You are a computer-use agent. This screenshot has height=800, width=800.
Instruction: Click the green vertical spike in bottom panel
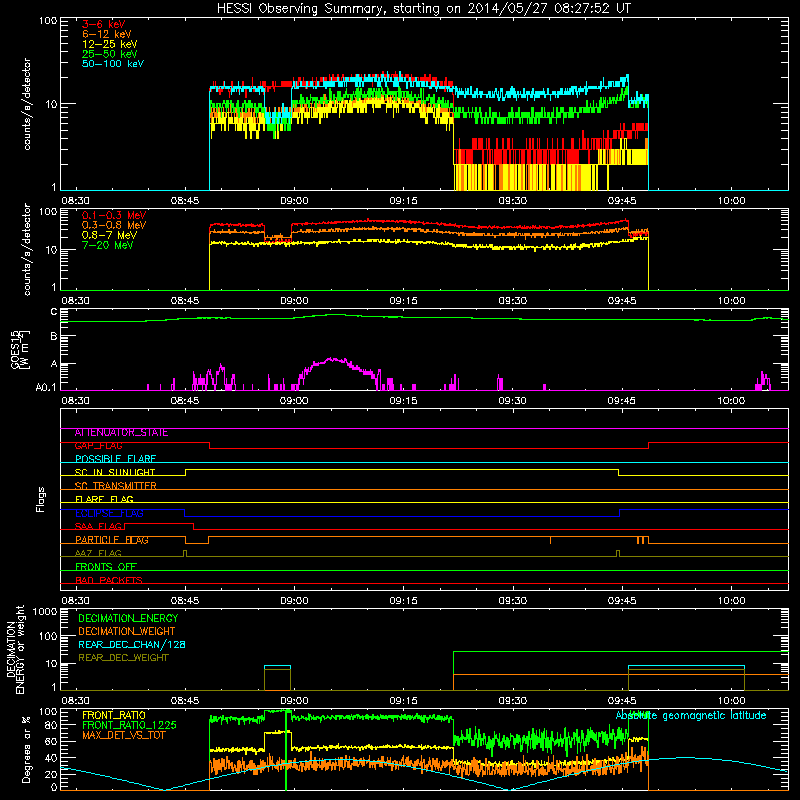(x=286, y=750)
